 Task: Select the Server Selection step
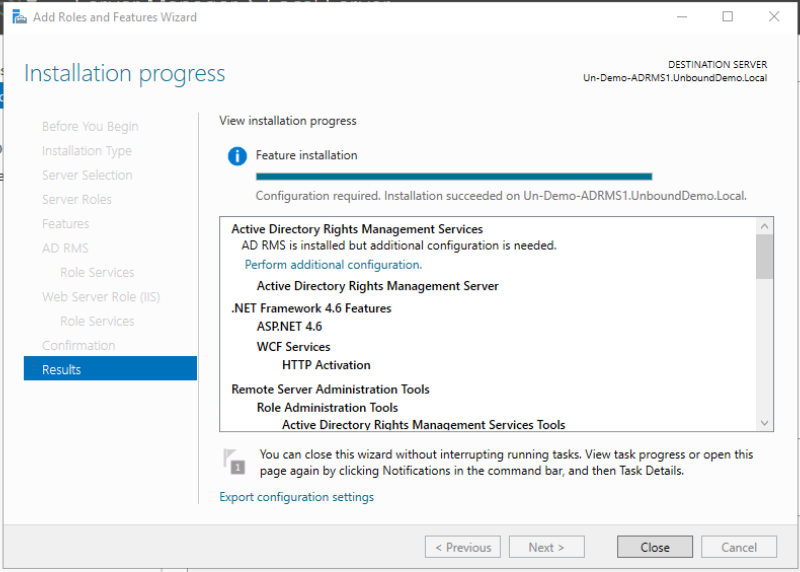coord(87,175)
